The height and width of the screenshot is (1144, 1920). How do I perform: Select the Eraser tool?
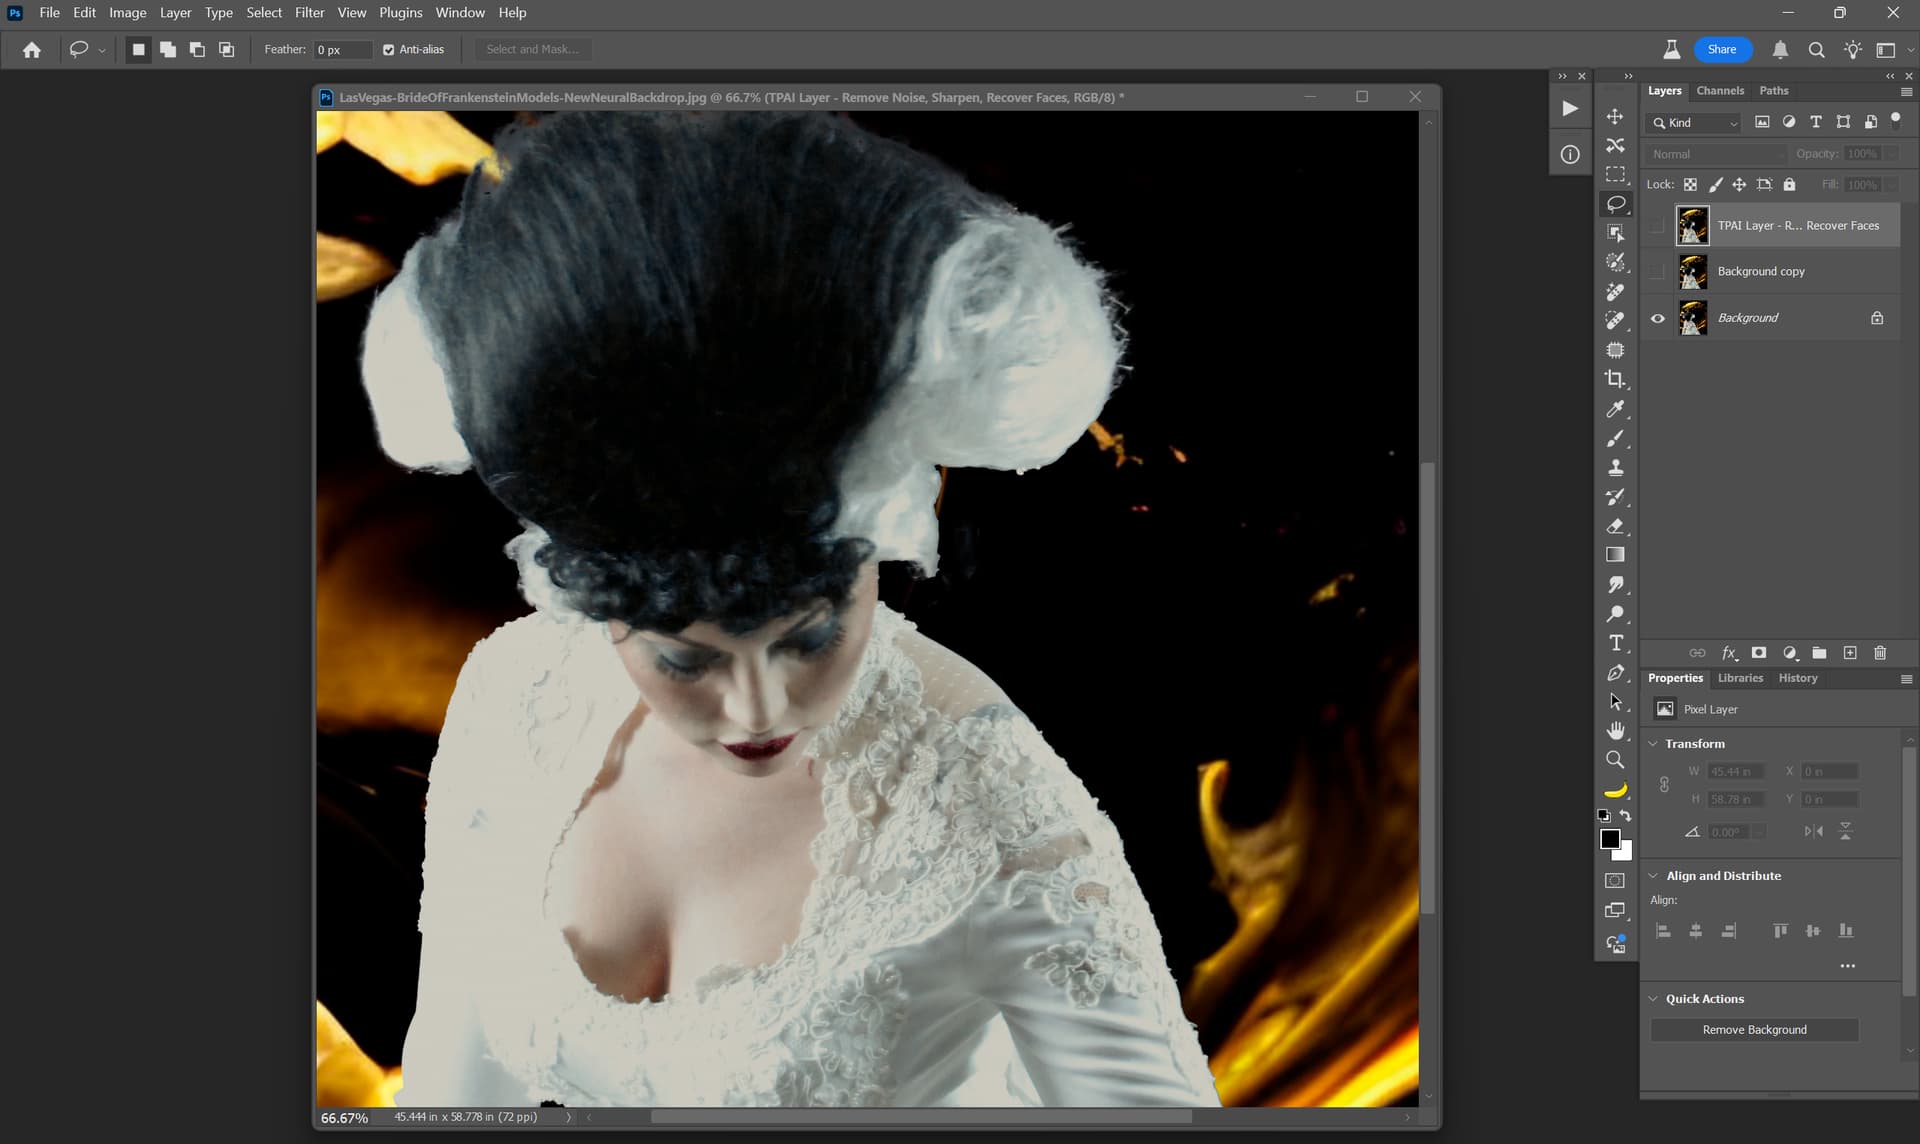pyautogui.click(x=1614, y=526)
